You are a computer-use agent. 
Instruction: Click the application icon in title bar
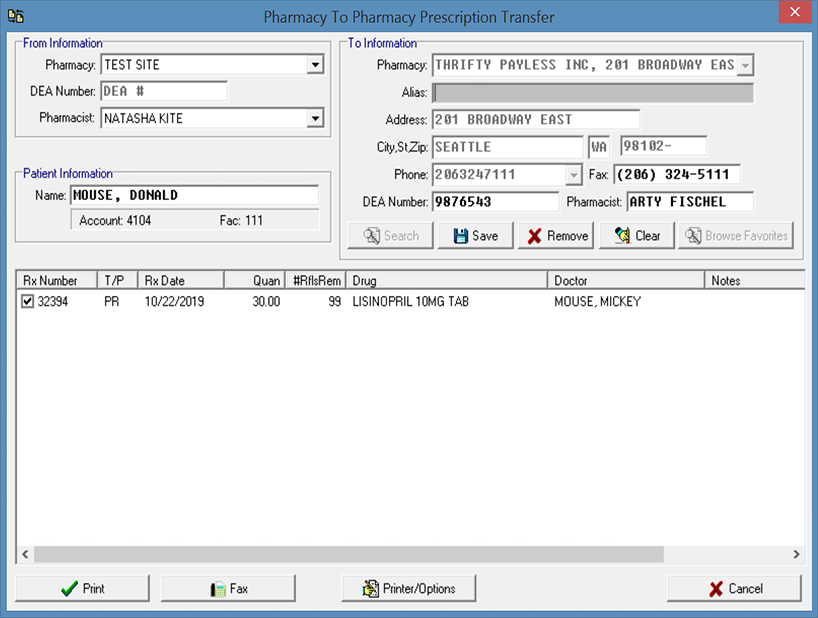pyautogui.click(x=15, y=16)
